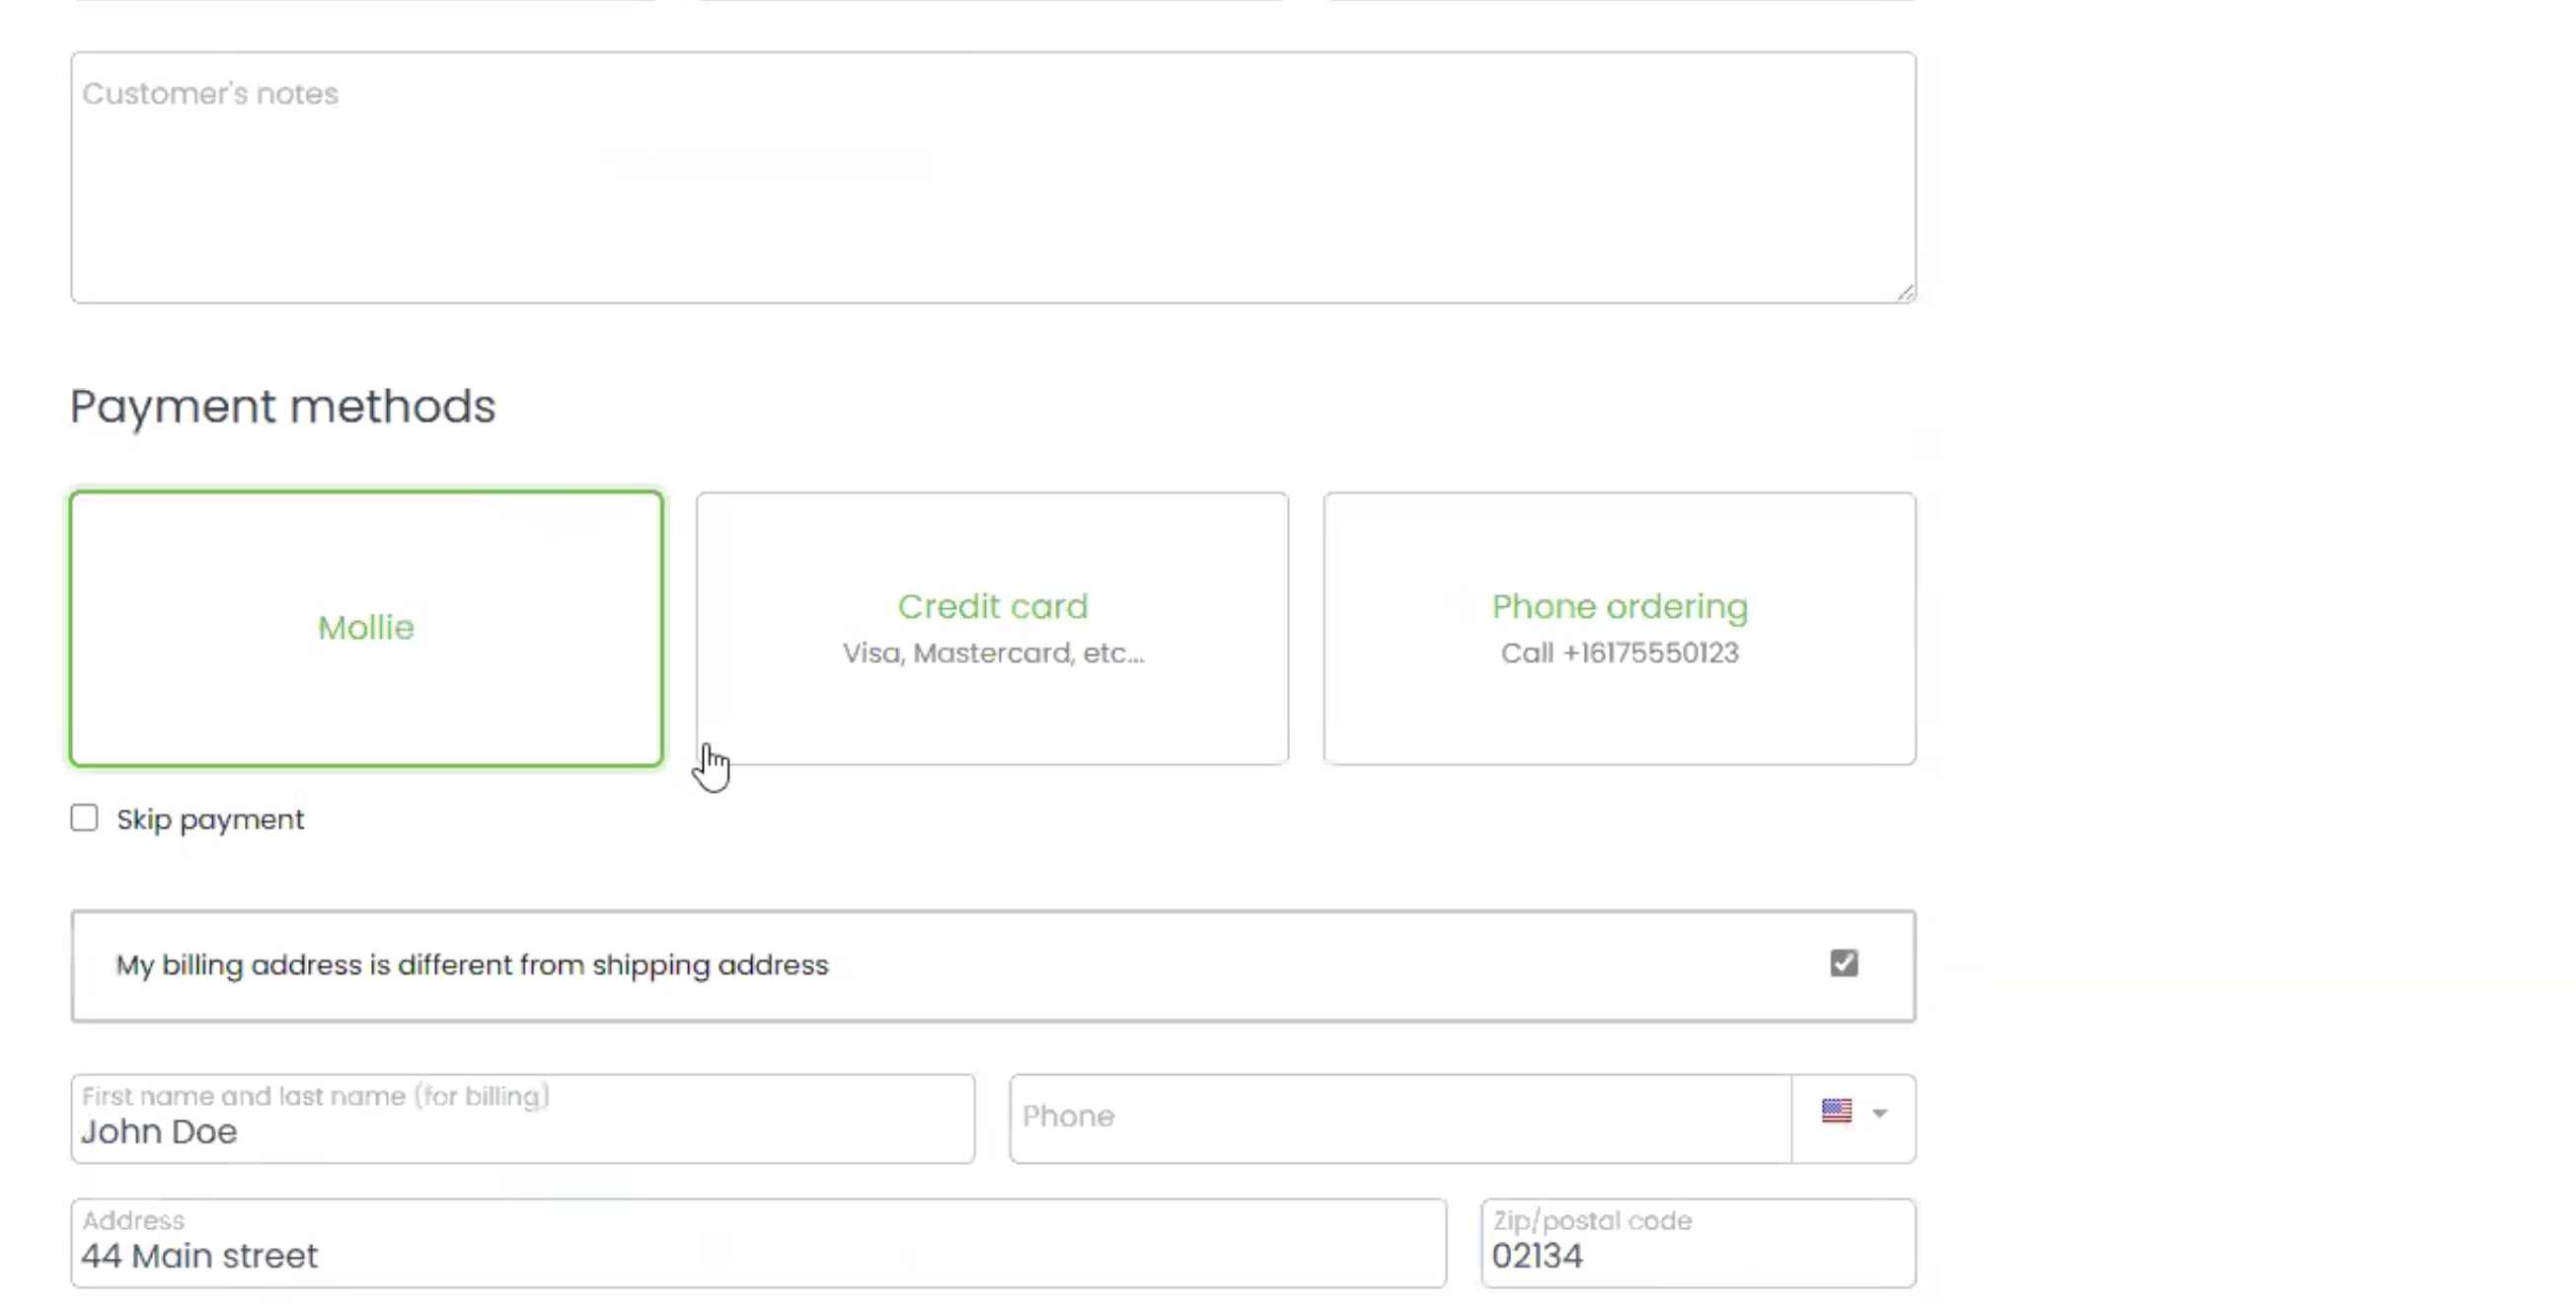Click the US flag icon
The height and width of the screenshot is (1311, 2576).
click(x=1836, y=1111)
